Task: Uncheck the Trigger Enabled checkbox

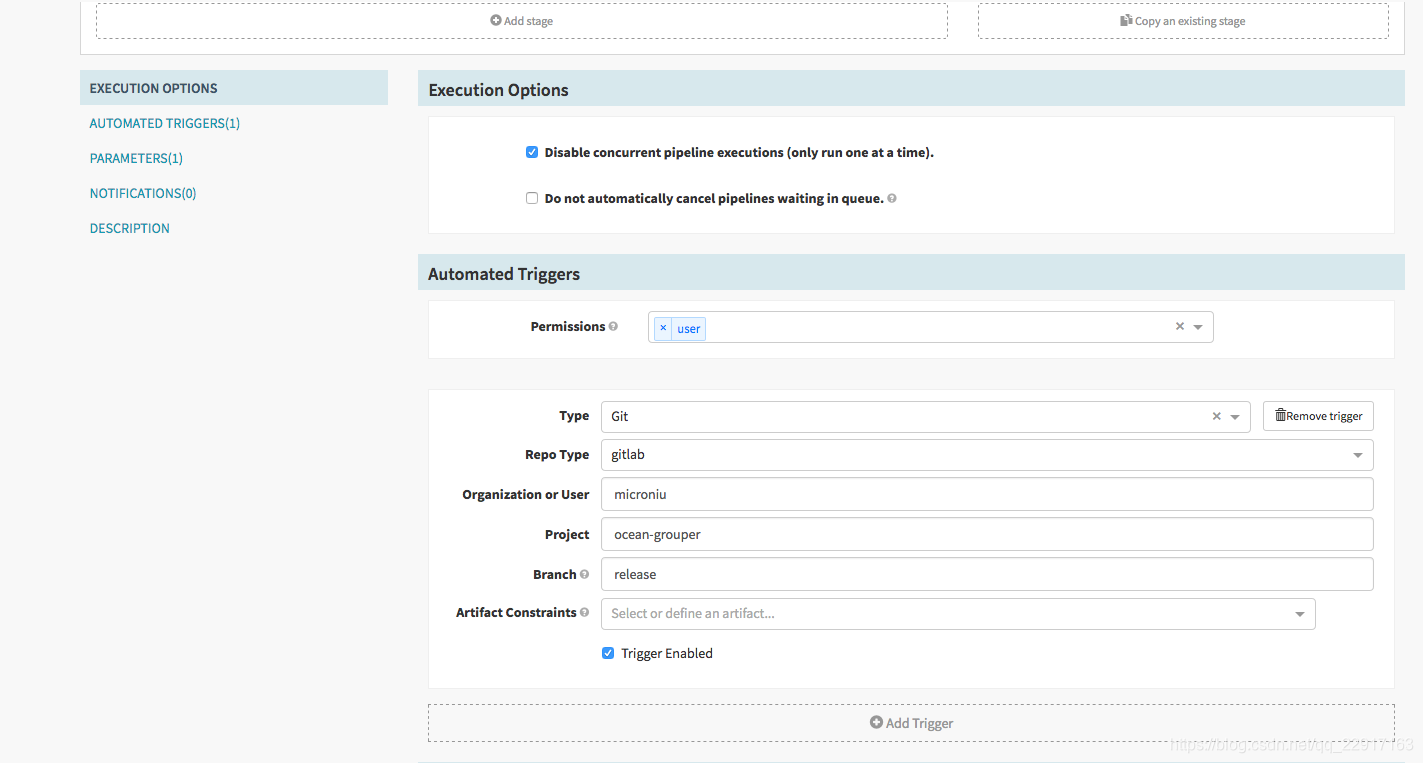Action: point(608,653)
